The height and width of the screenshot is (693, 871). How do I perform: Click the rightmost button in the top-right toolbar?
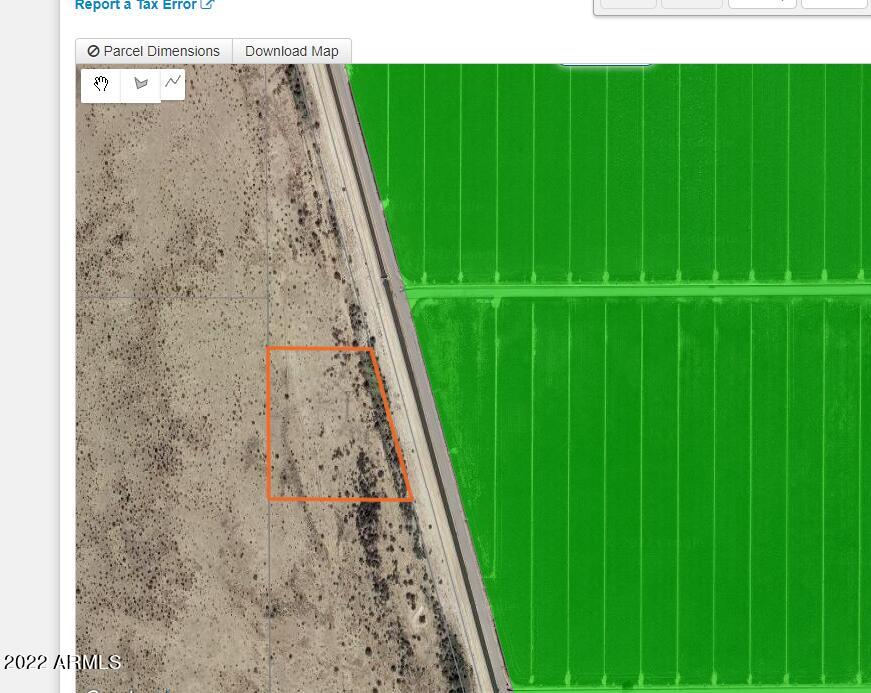[833, 2]
